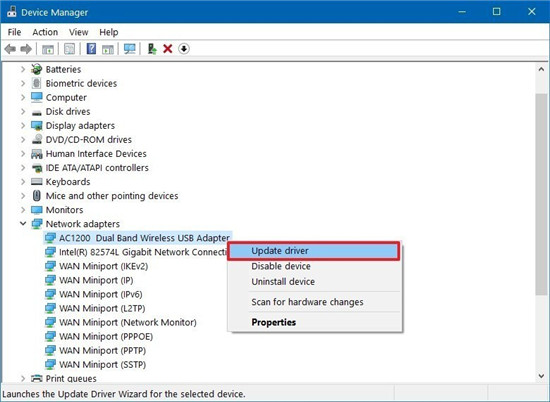Open the Action menu
Image resolution: width=550 pixels, height=402 pixels.
coord(45,32)
